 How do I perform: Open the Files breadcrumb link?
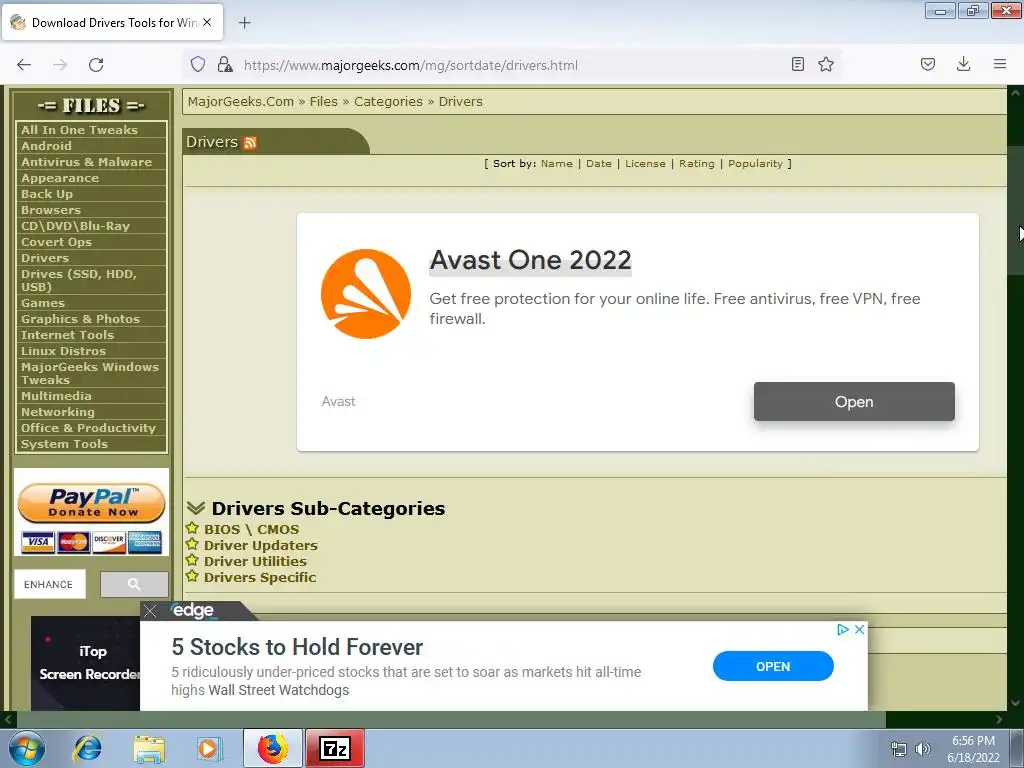[x=323, y=101]
